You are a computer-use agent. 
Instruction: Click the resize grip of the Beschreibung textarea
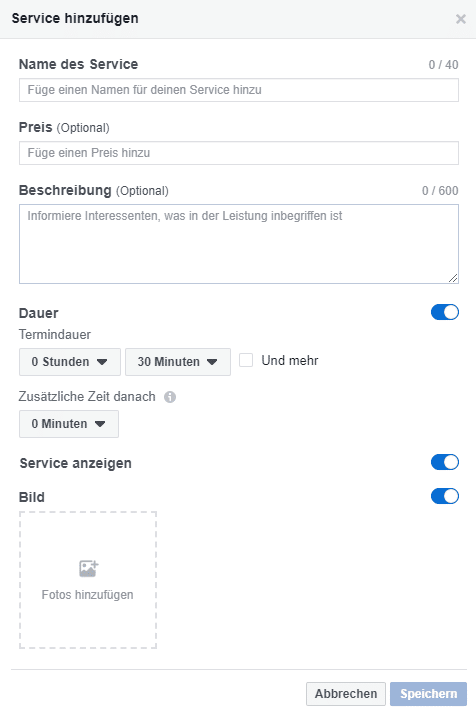pos(453,278)
